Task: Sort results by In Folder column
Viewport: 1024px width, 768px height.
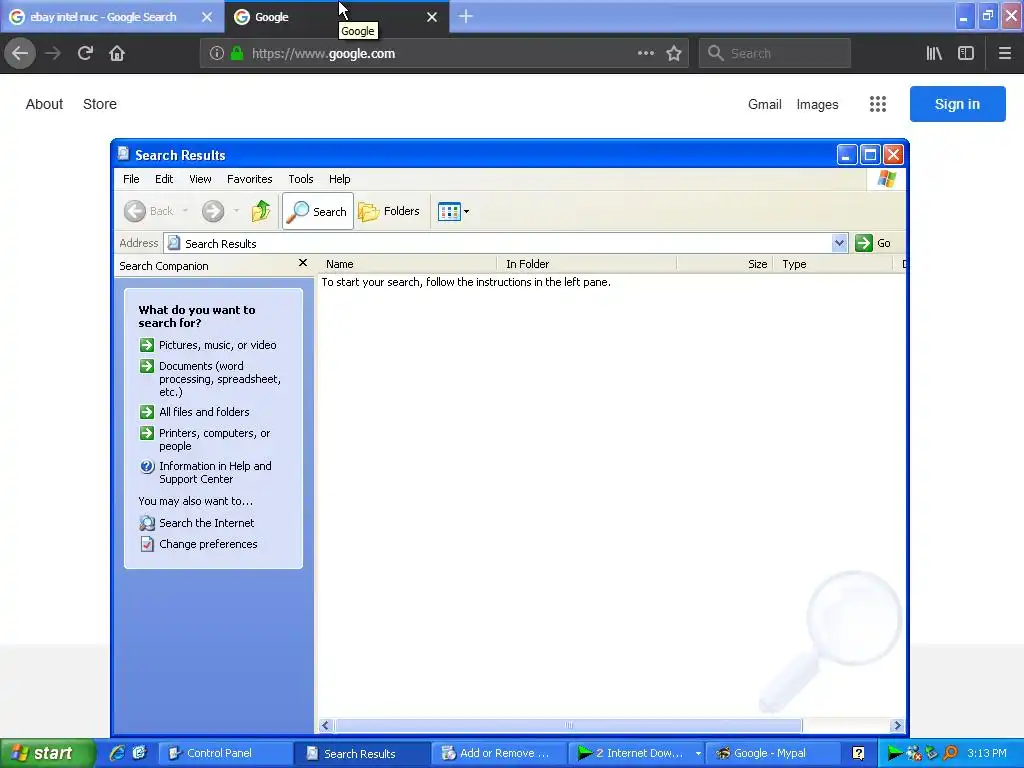Action: 586,264
